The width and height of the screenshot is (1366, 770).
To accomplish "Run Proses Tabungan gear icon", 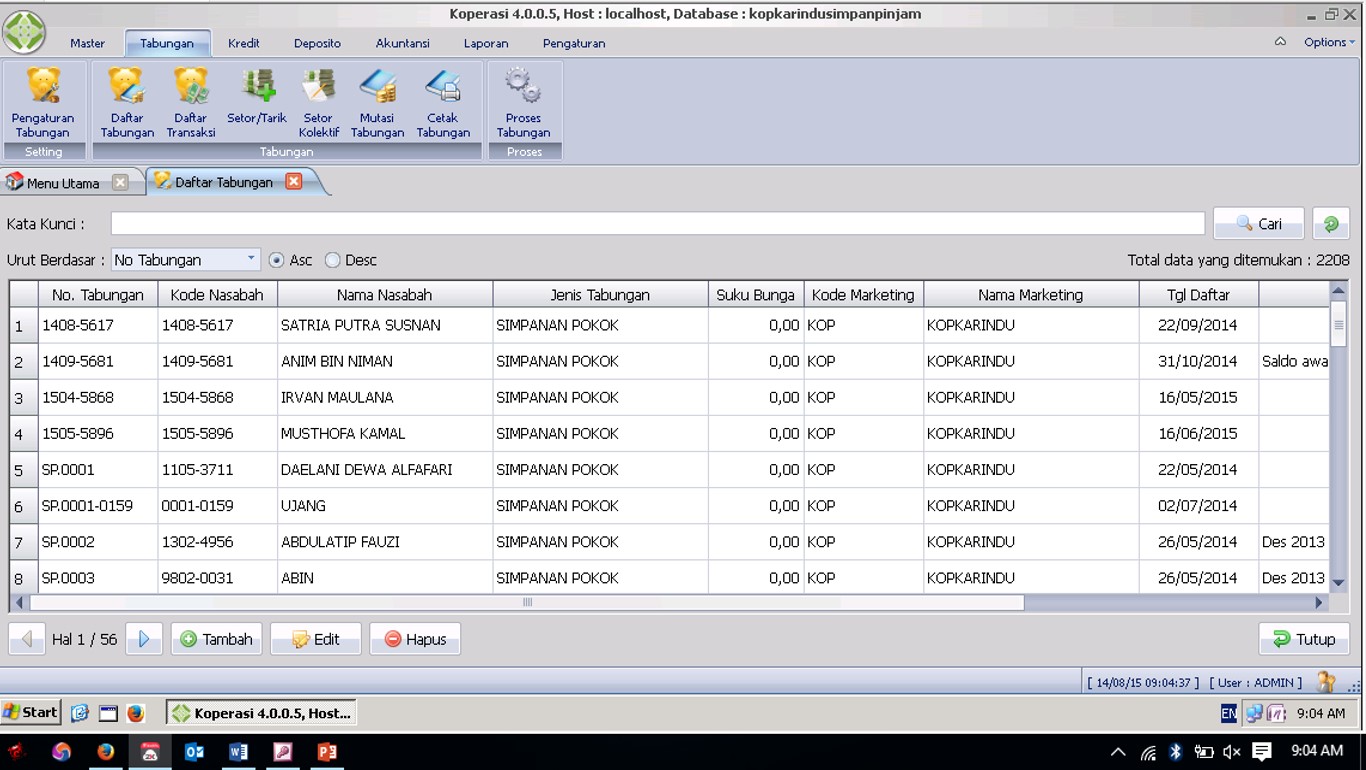I will [x=523, y=102].
